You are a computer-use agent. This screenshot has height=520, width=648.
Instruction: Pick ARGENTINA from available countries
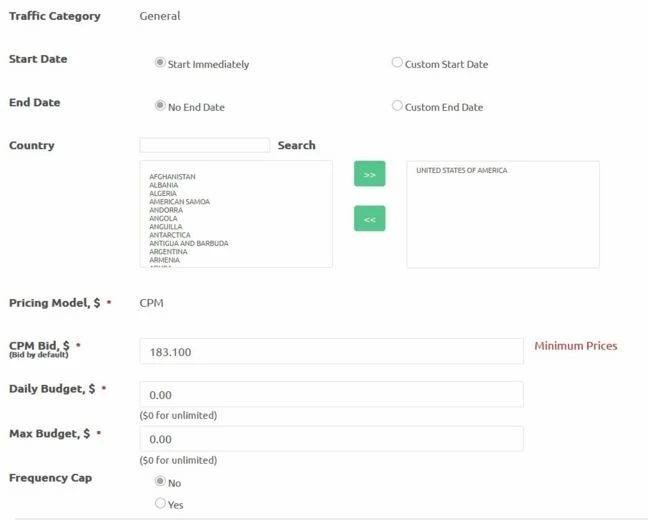pyautogui.click(x=168, y=252)
